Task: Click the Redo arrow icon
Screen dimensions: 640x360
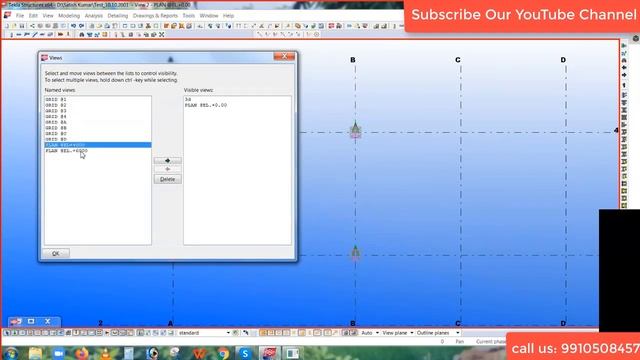Action: (81, 26)
